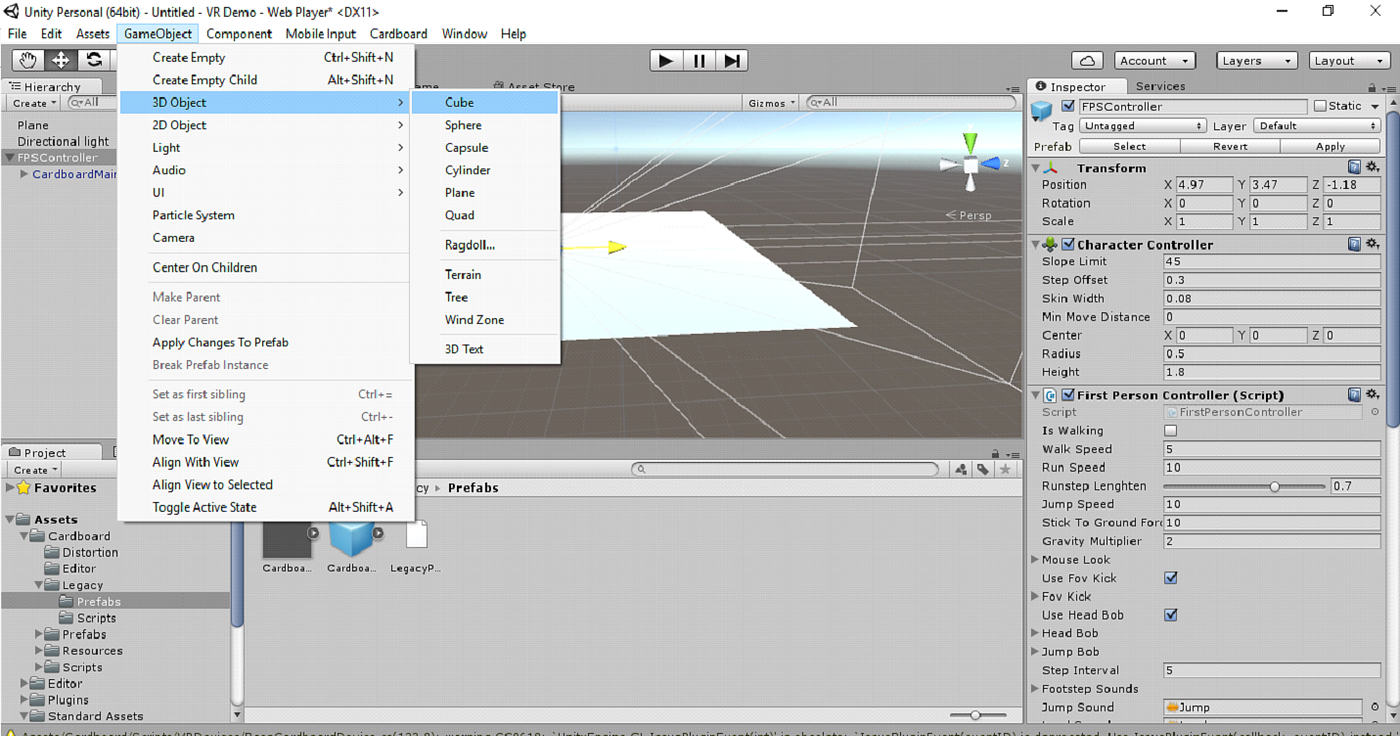Open the Transform component gear menu
The width and height of the screenshot is (1400, 736).
pyautogui.click(x=1372, y=168)
